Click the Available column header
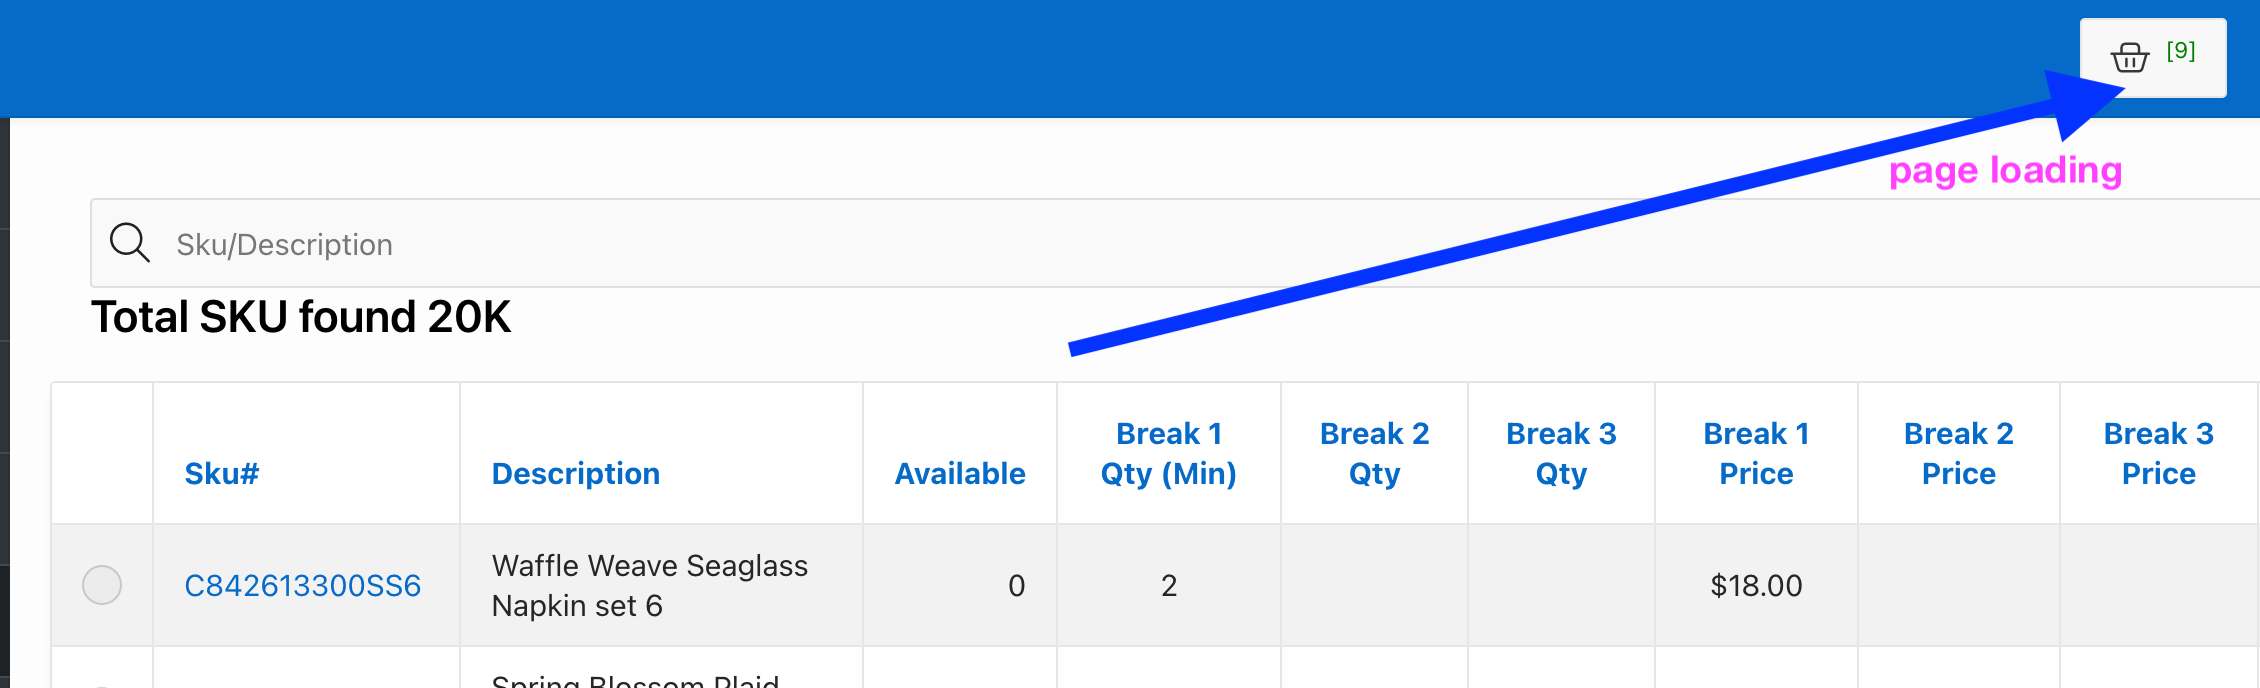This screenshot has height=688, width=2260. coord(960,473)
